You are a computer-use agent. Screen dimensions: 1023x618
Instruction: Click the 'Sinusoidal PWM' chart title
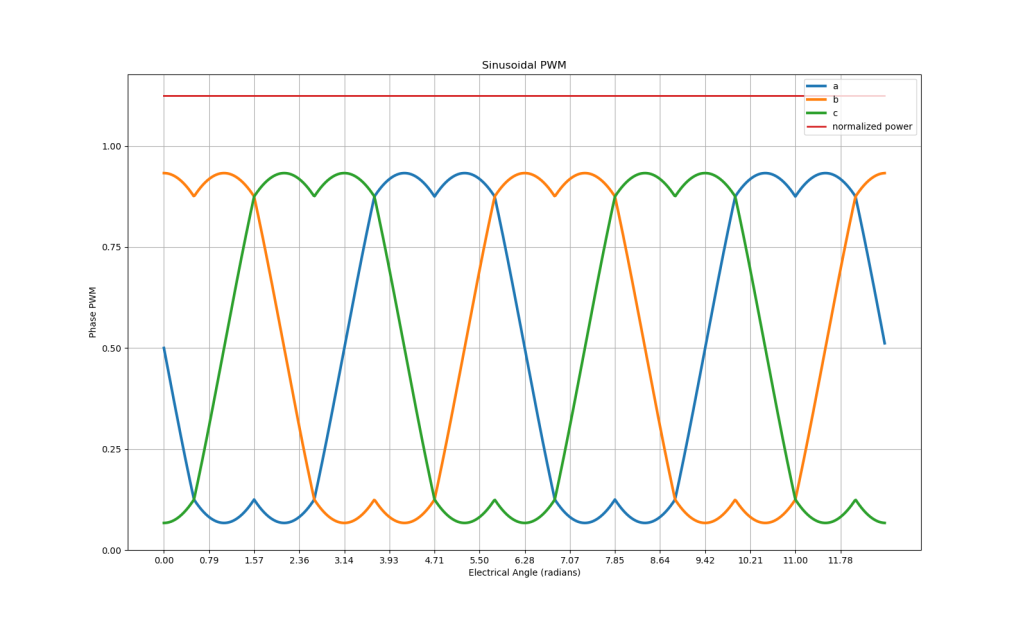[524, 65]
